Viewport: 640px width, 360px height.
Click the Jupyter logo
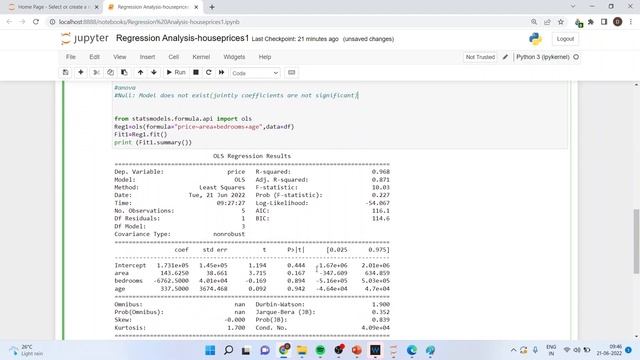tap(85, 38)
